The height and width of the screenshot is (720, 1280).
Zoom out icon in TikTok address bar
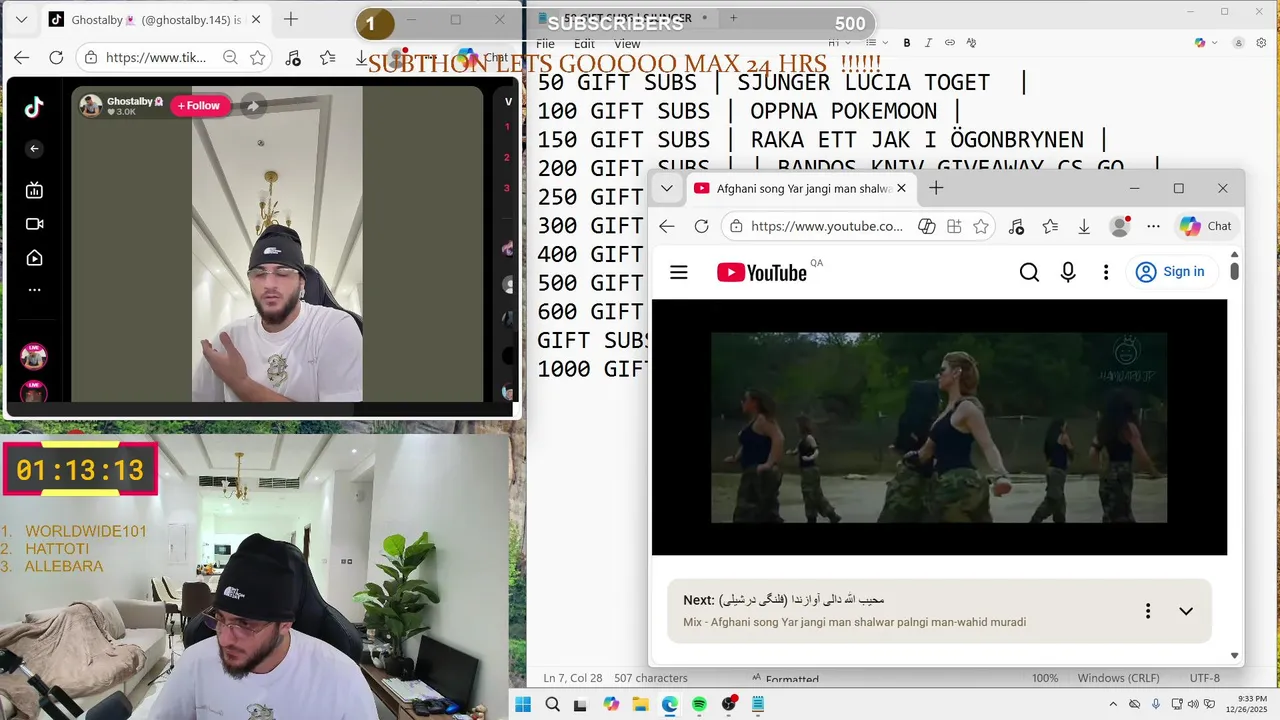(230, 58)
